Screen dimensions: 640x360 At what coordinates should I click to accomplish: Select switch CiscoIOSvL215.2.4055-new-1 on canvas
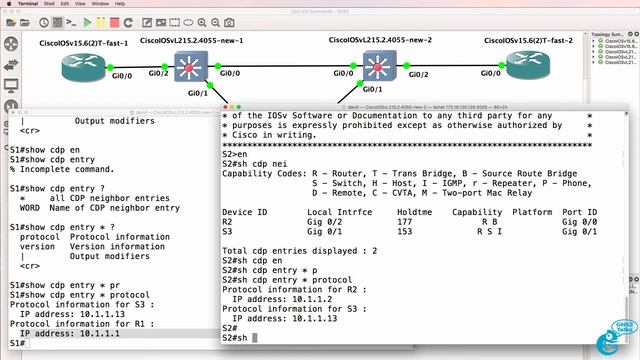[191, 67]
